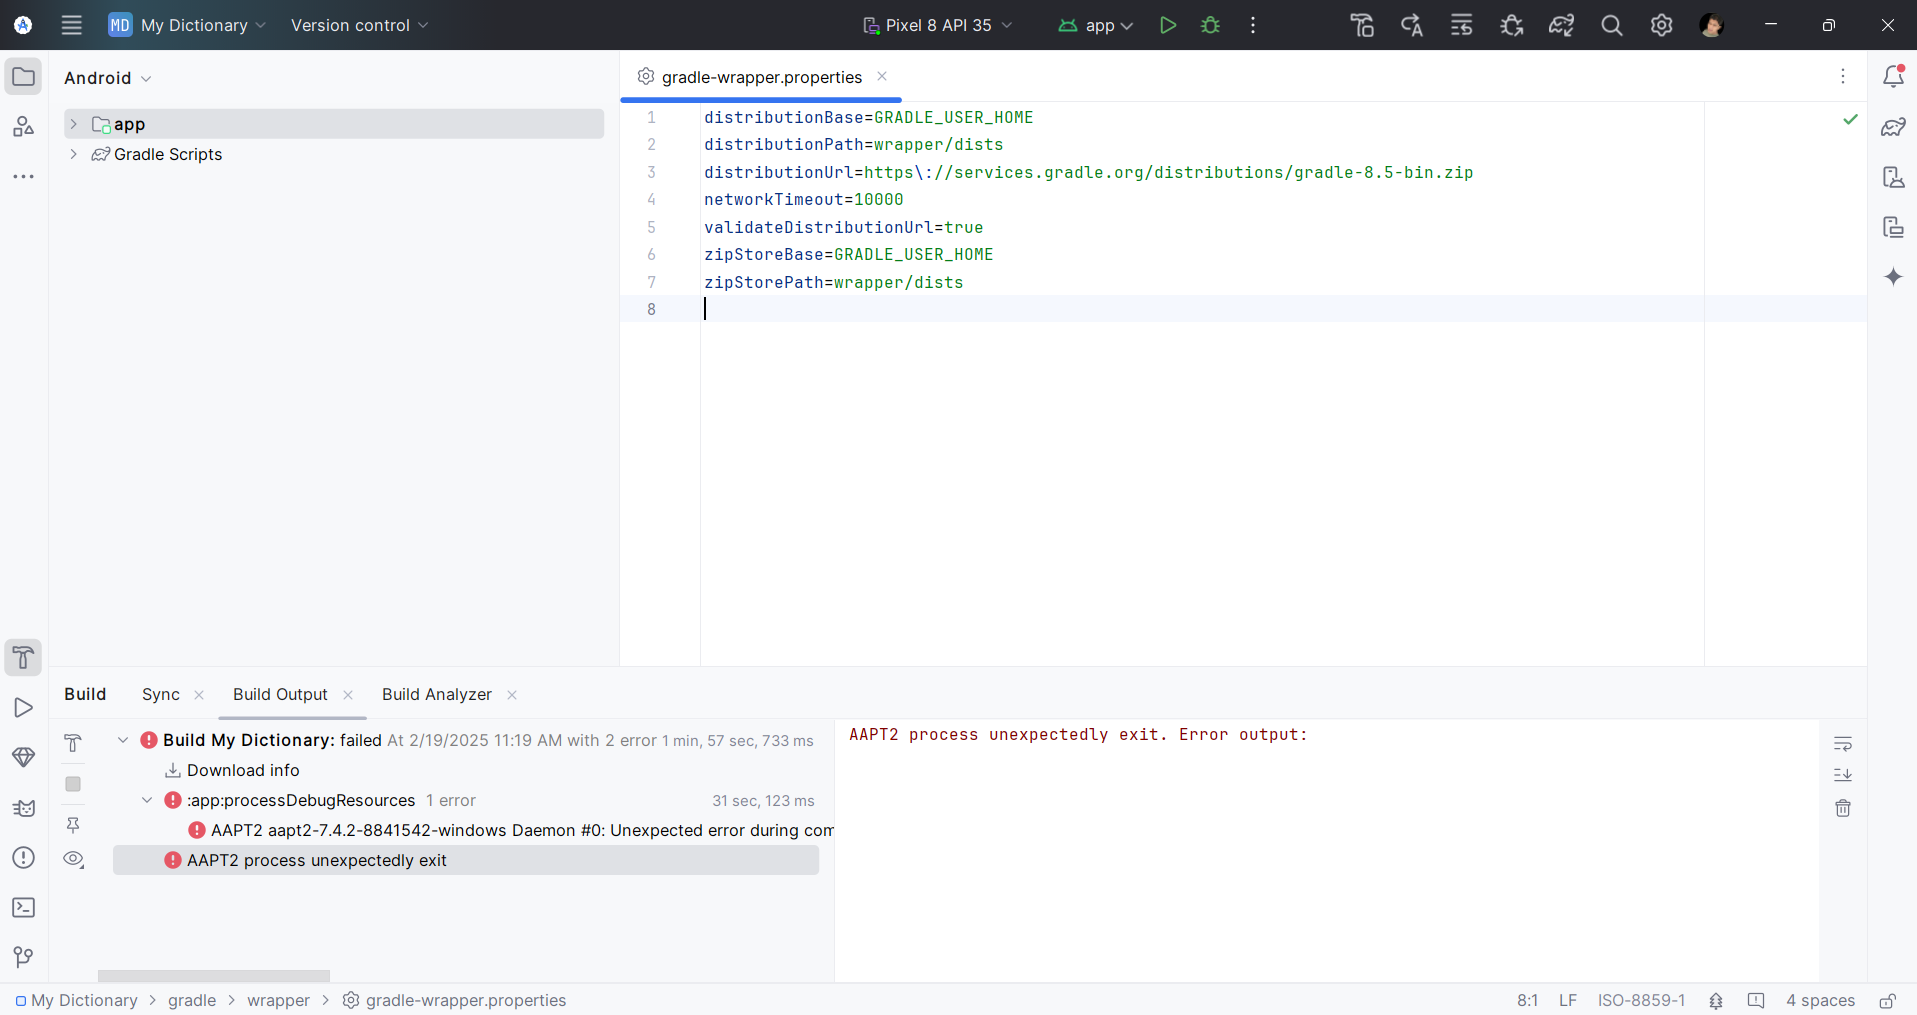Expand the app module tree node
The width and height of the screenshot is (1917, 1015).
[73, 124]
